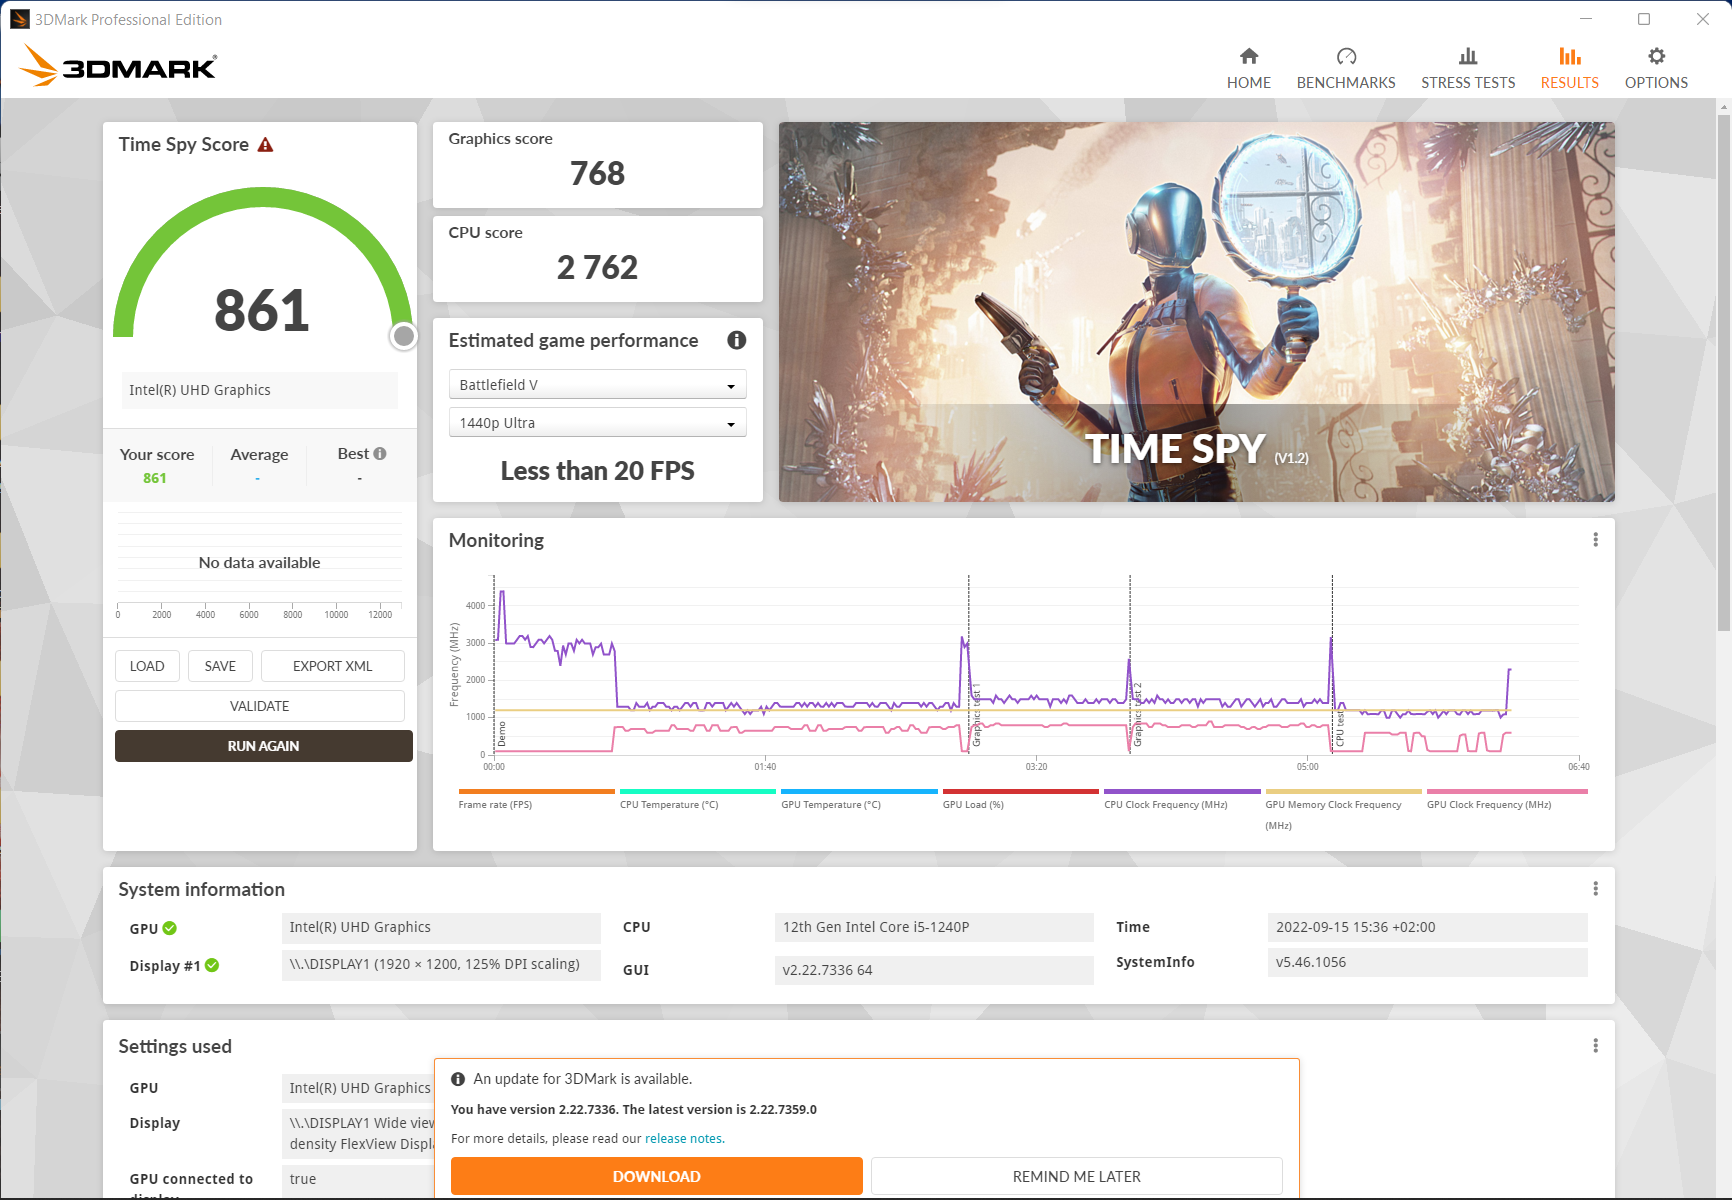Click the Your score value 861
This screenshot has height=1200, width=1732.
(x=155, y=478)
